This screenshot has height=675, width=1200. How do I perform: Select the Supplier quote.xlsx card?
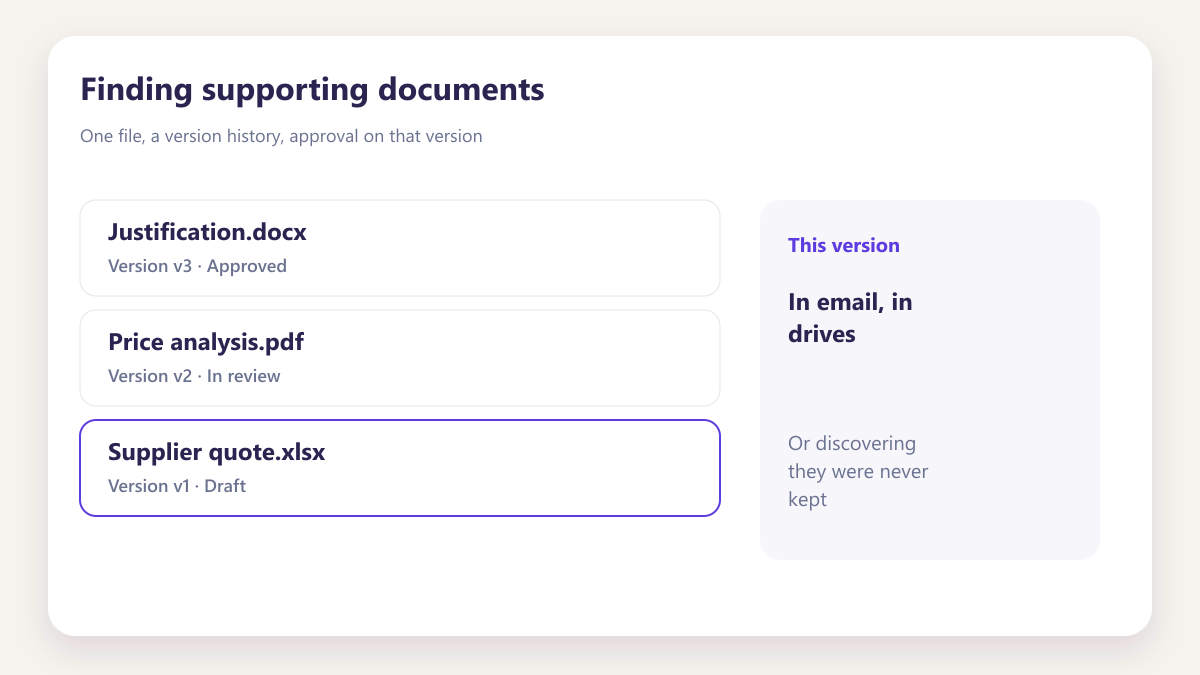coord(400,468)
